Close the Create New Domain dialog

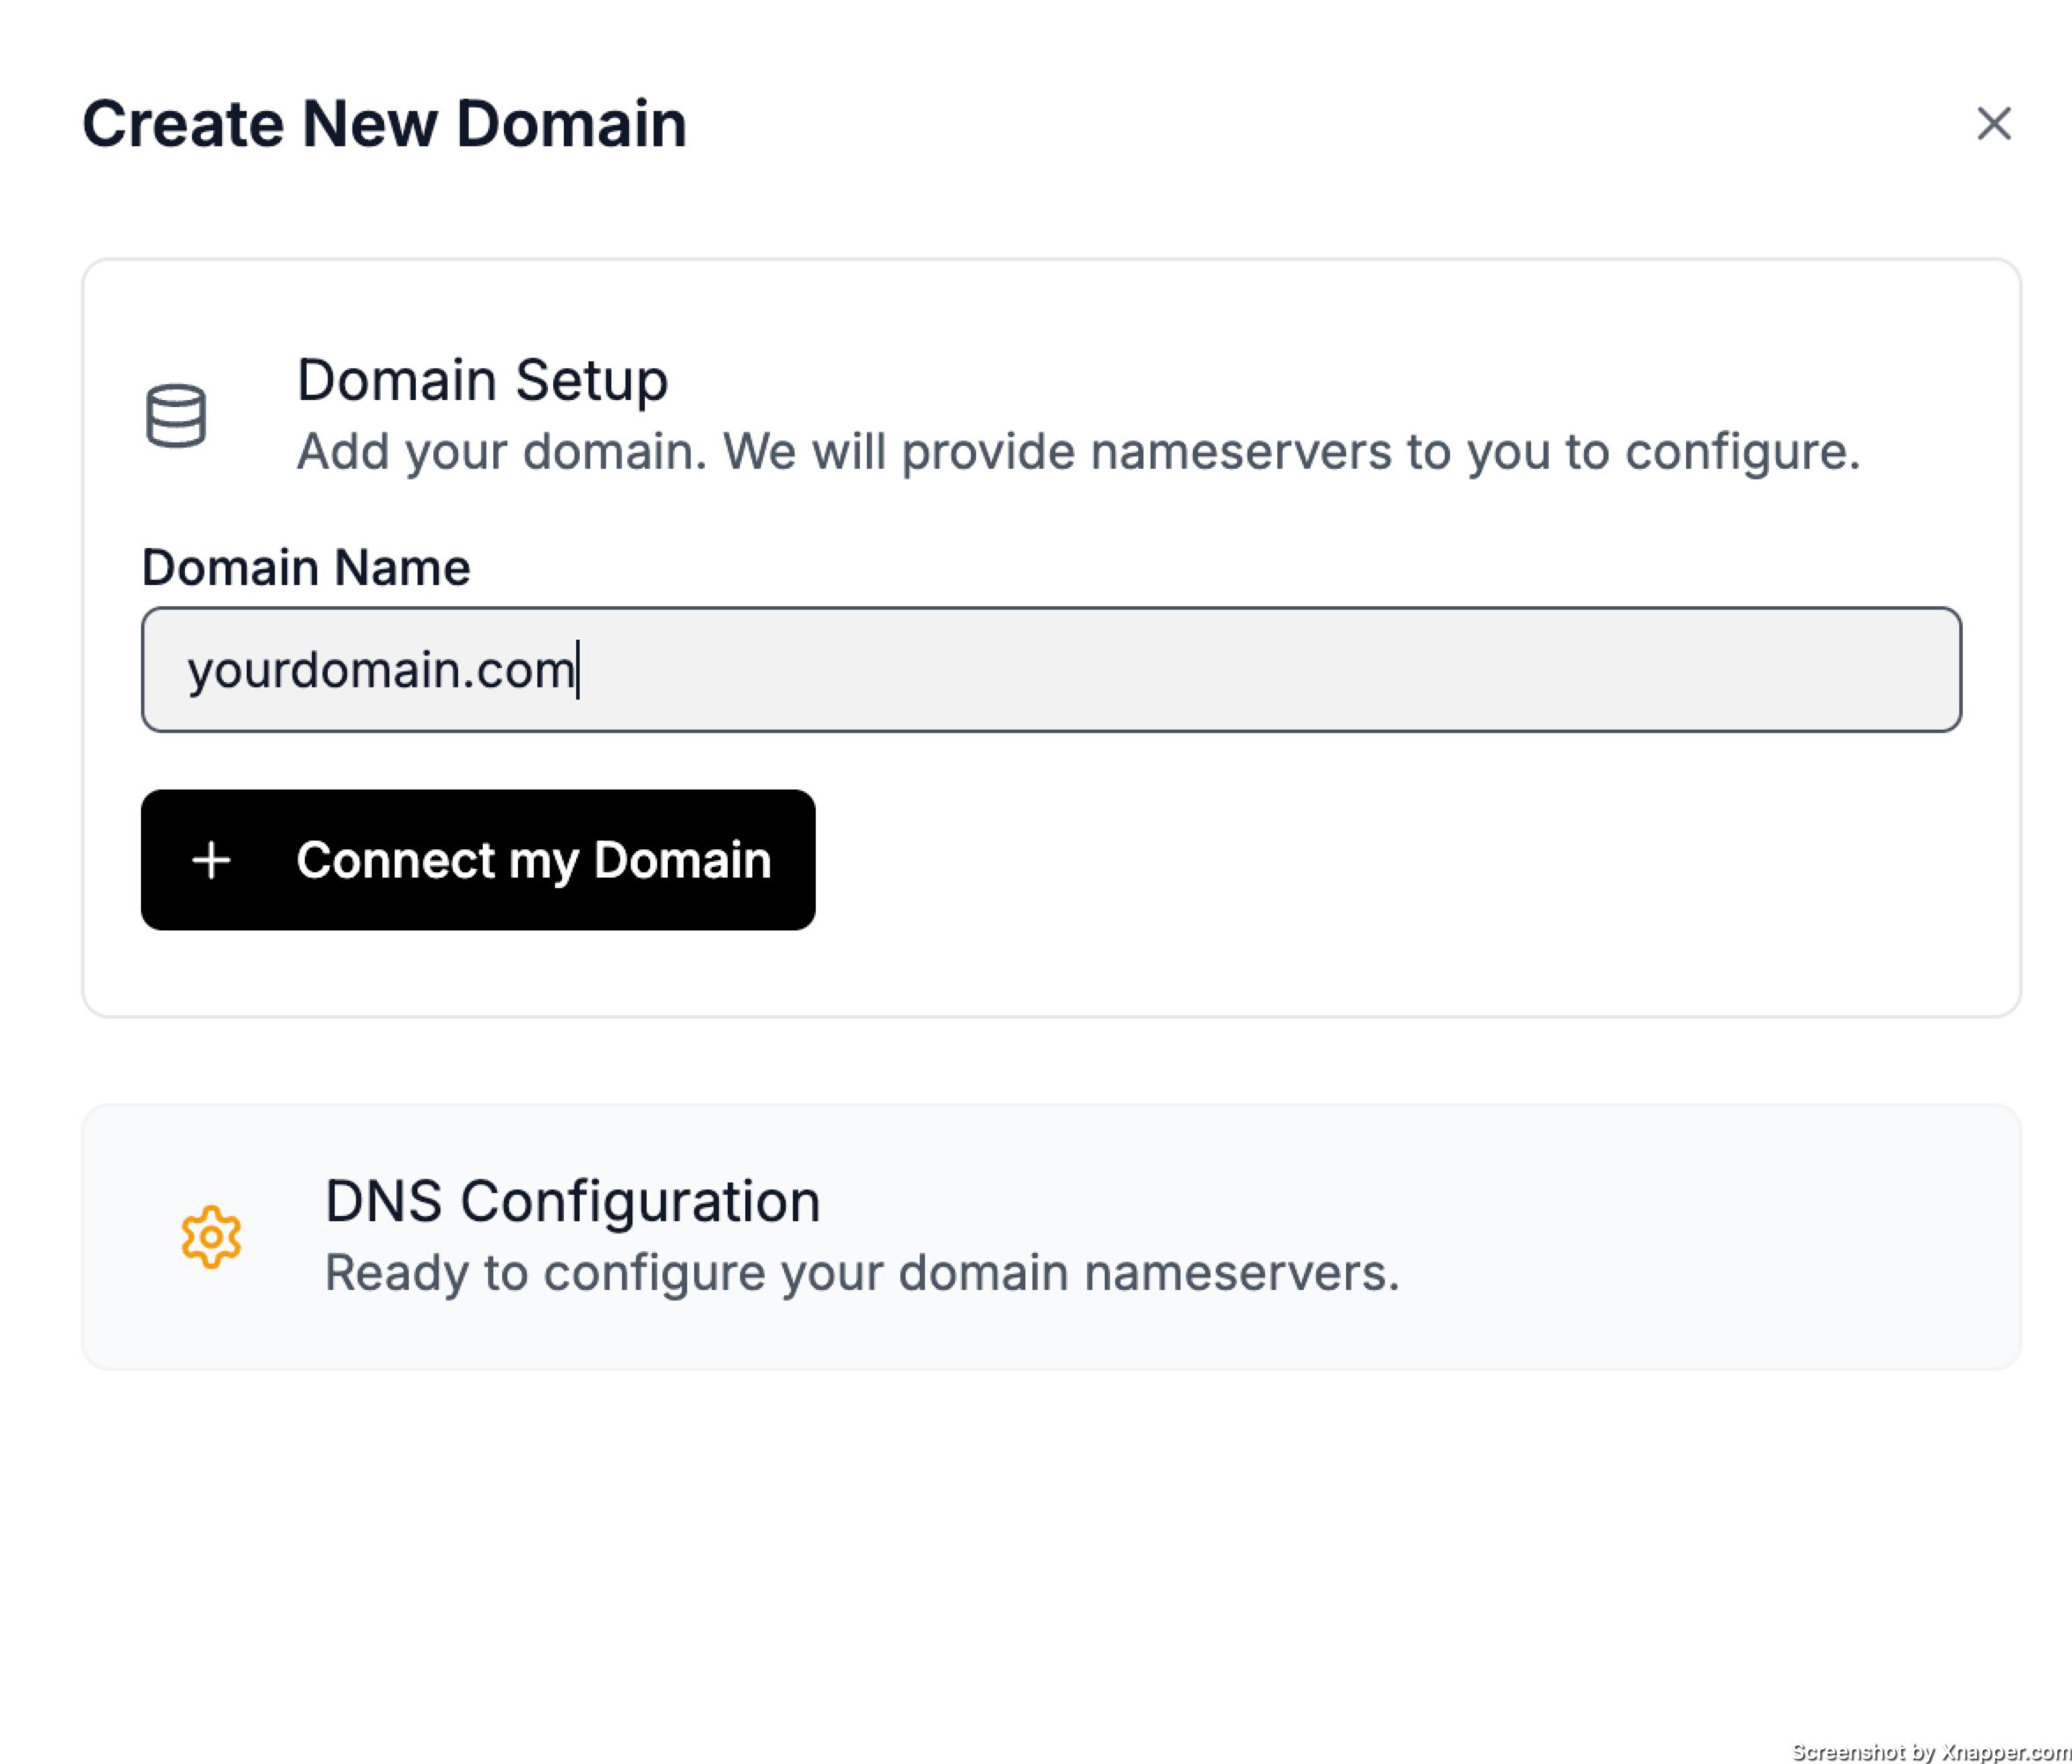1993,124
